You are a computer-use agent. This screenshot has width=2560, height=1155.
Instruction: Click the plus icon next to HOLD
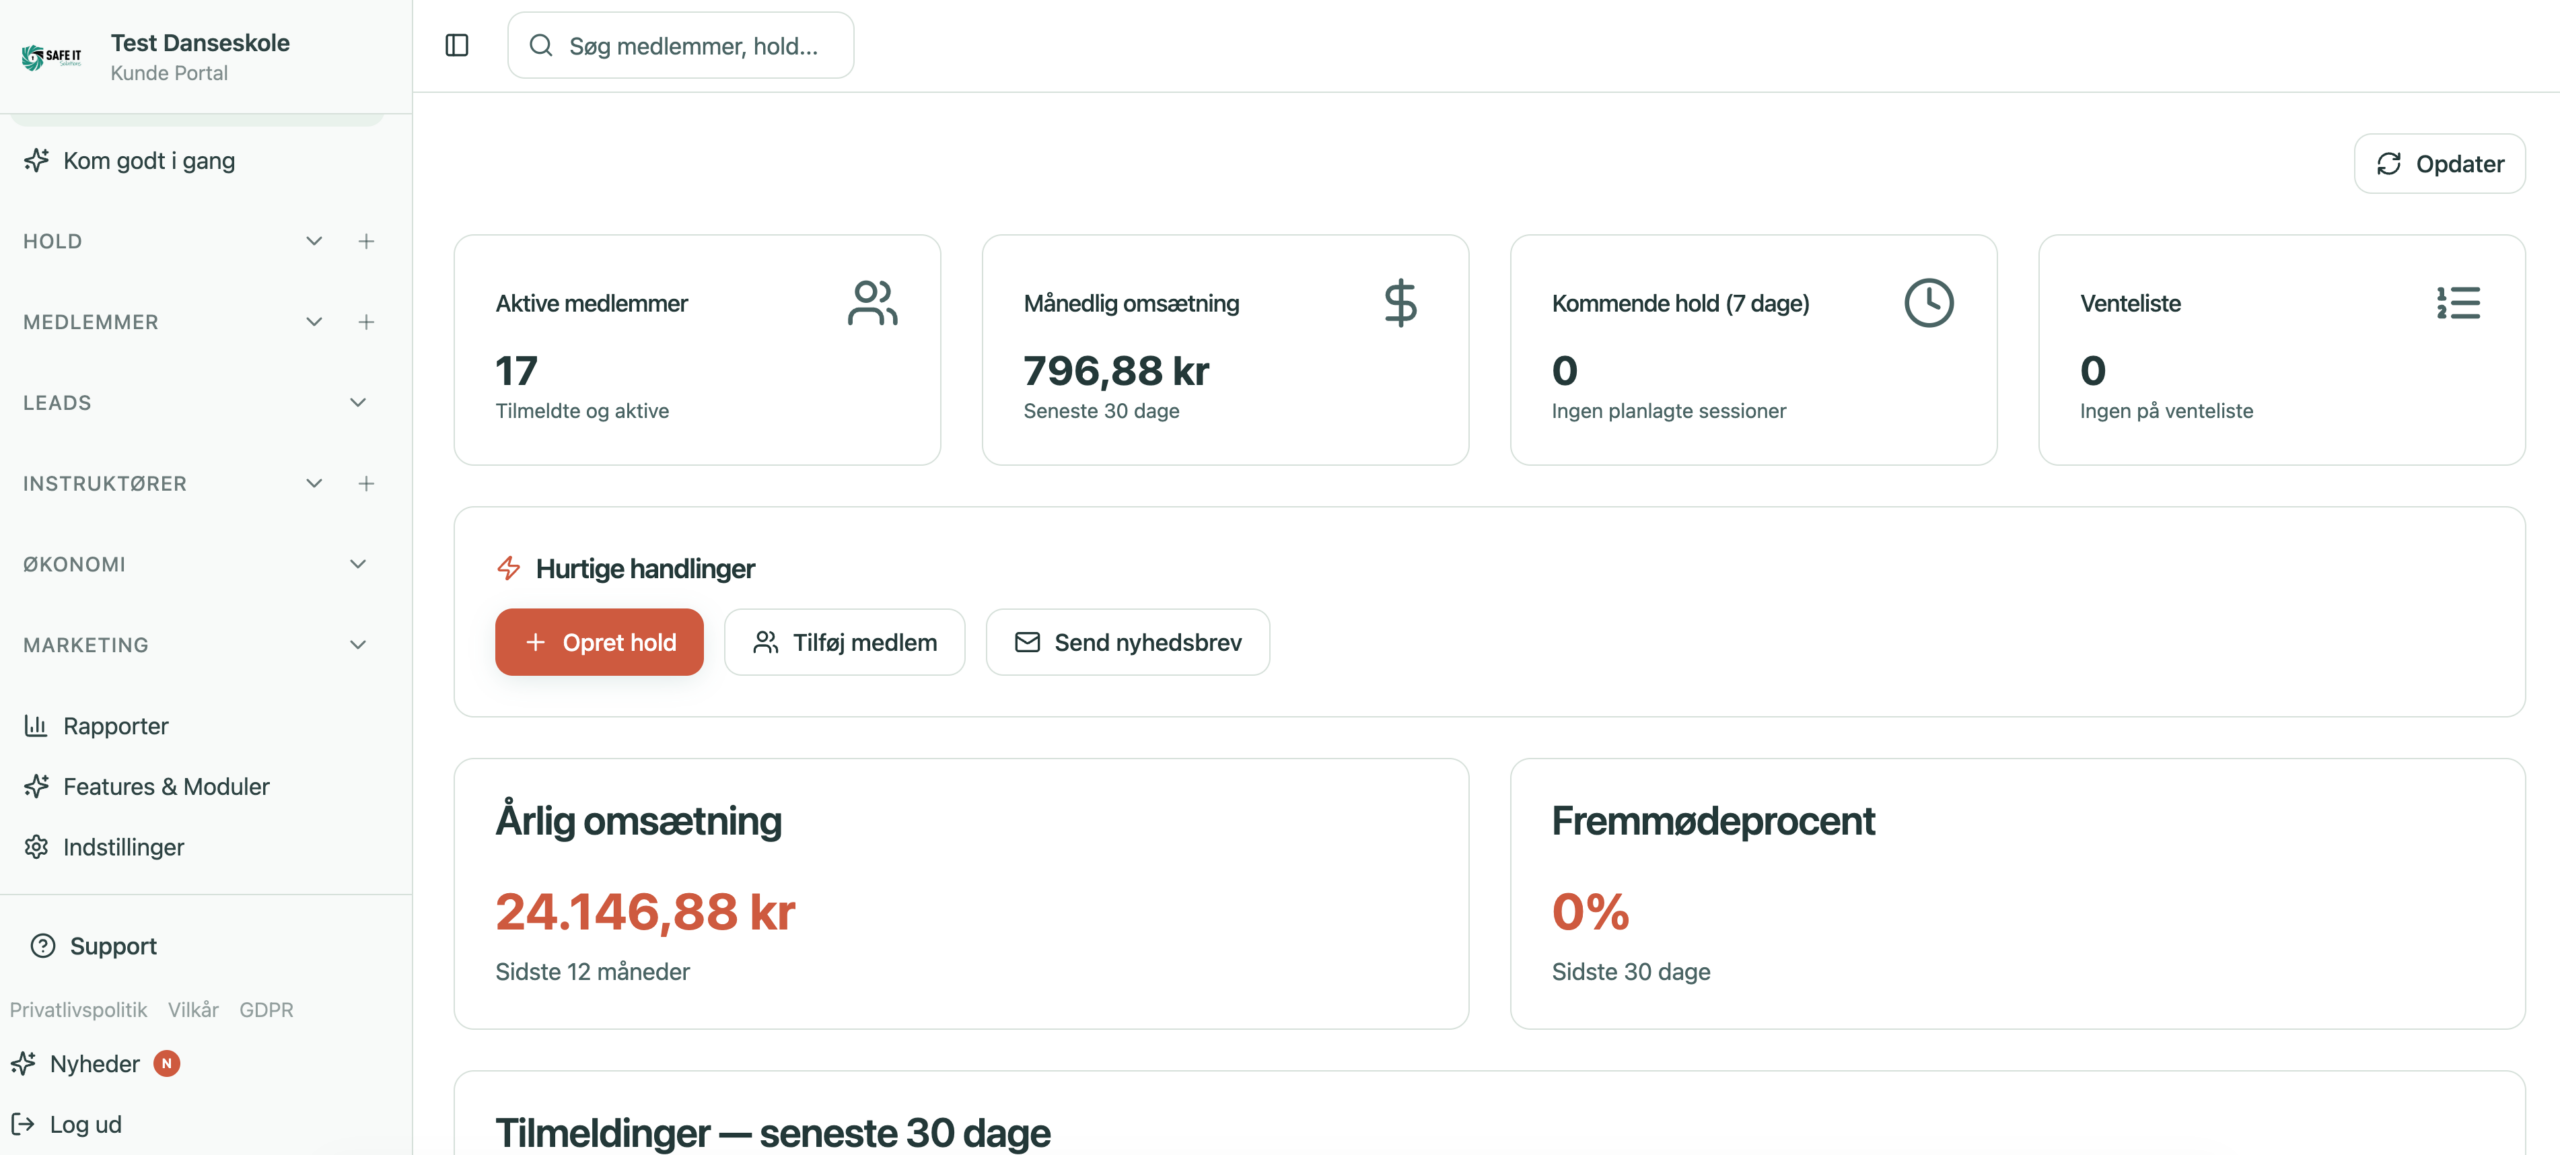[366, 241]
